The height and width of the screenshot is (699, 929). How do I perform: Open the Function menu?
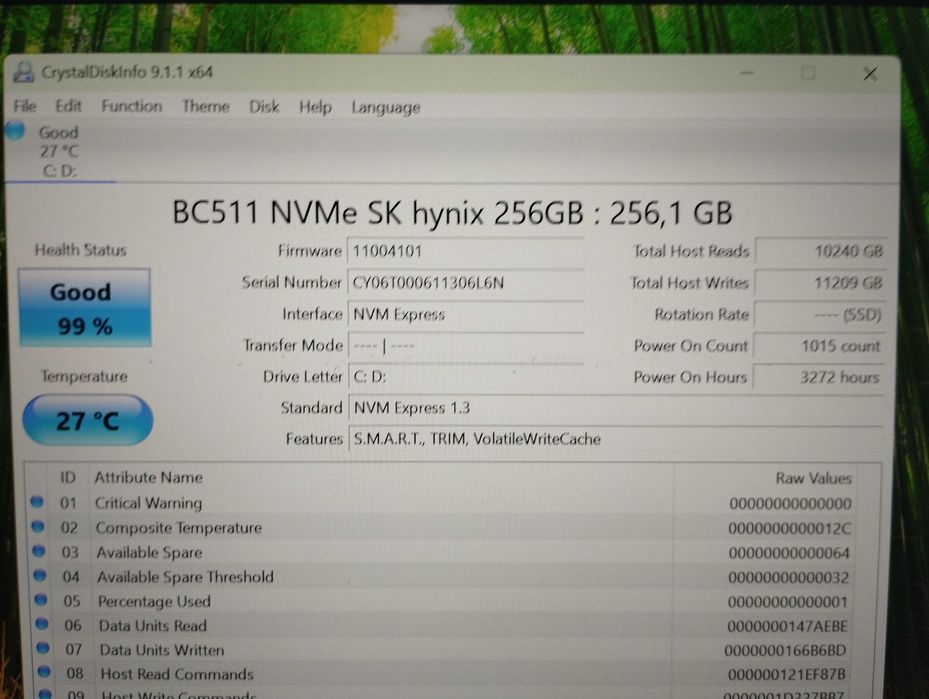click(x=132, y=106)
